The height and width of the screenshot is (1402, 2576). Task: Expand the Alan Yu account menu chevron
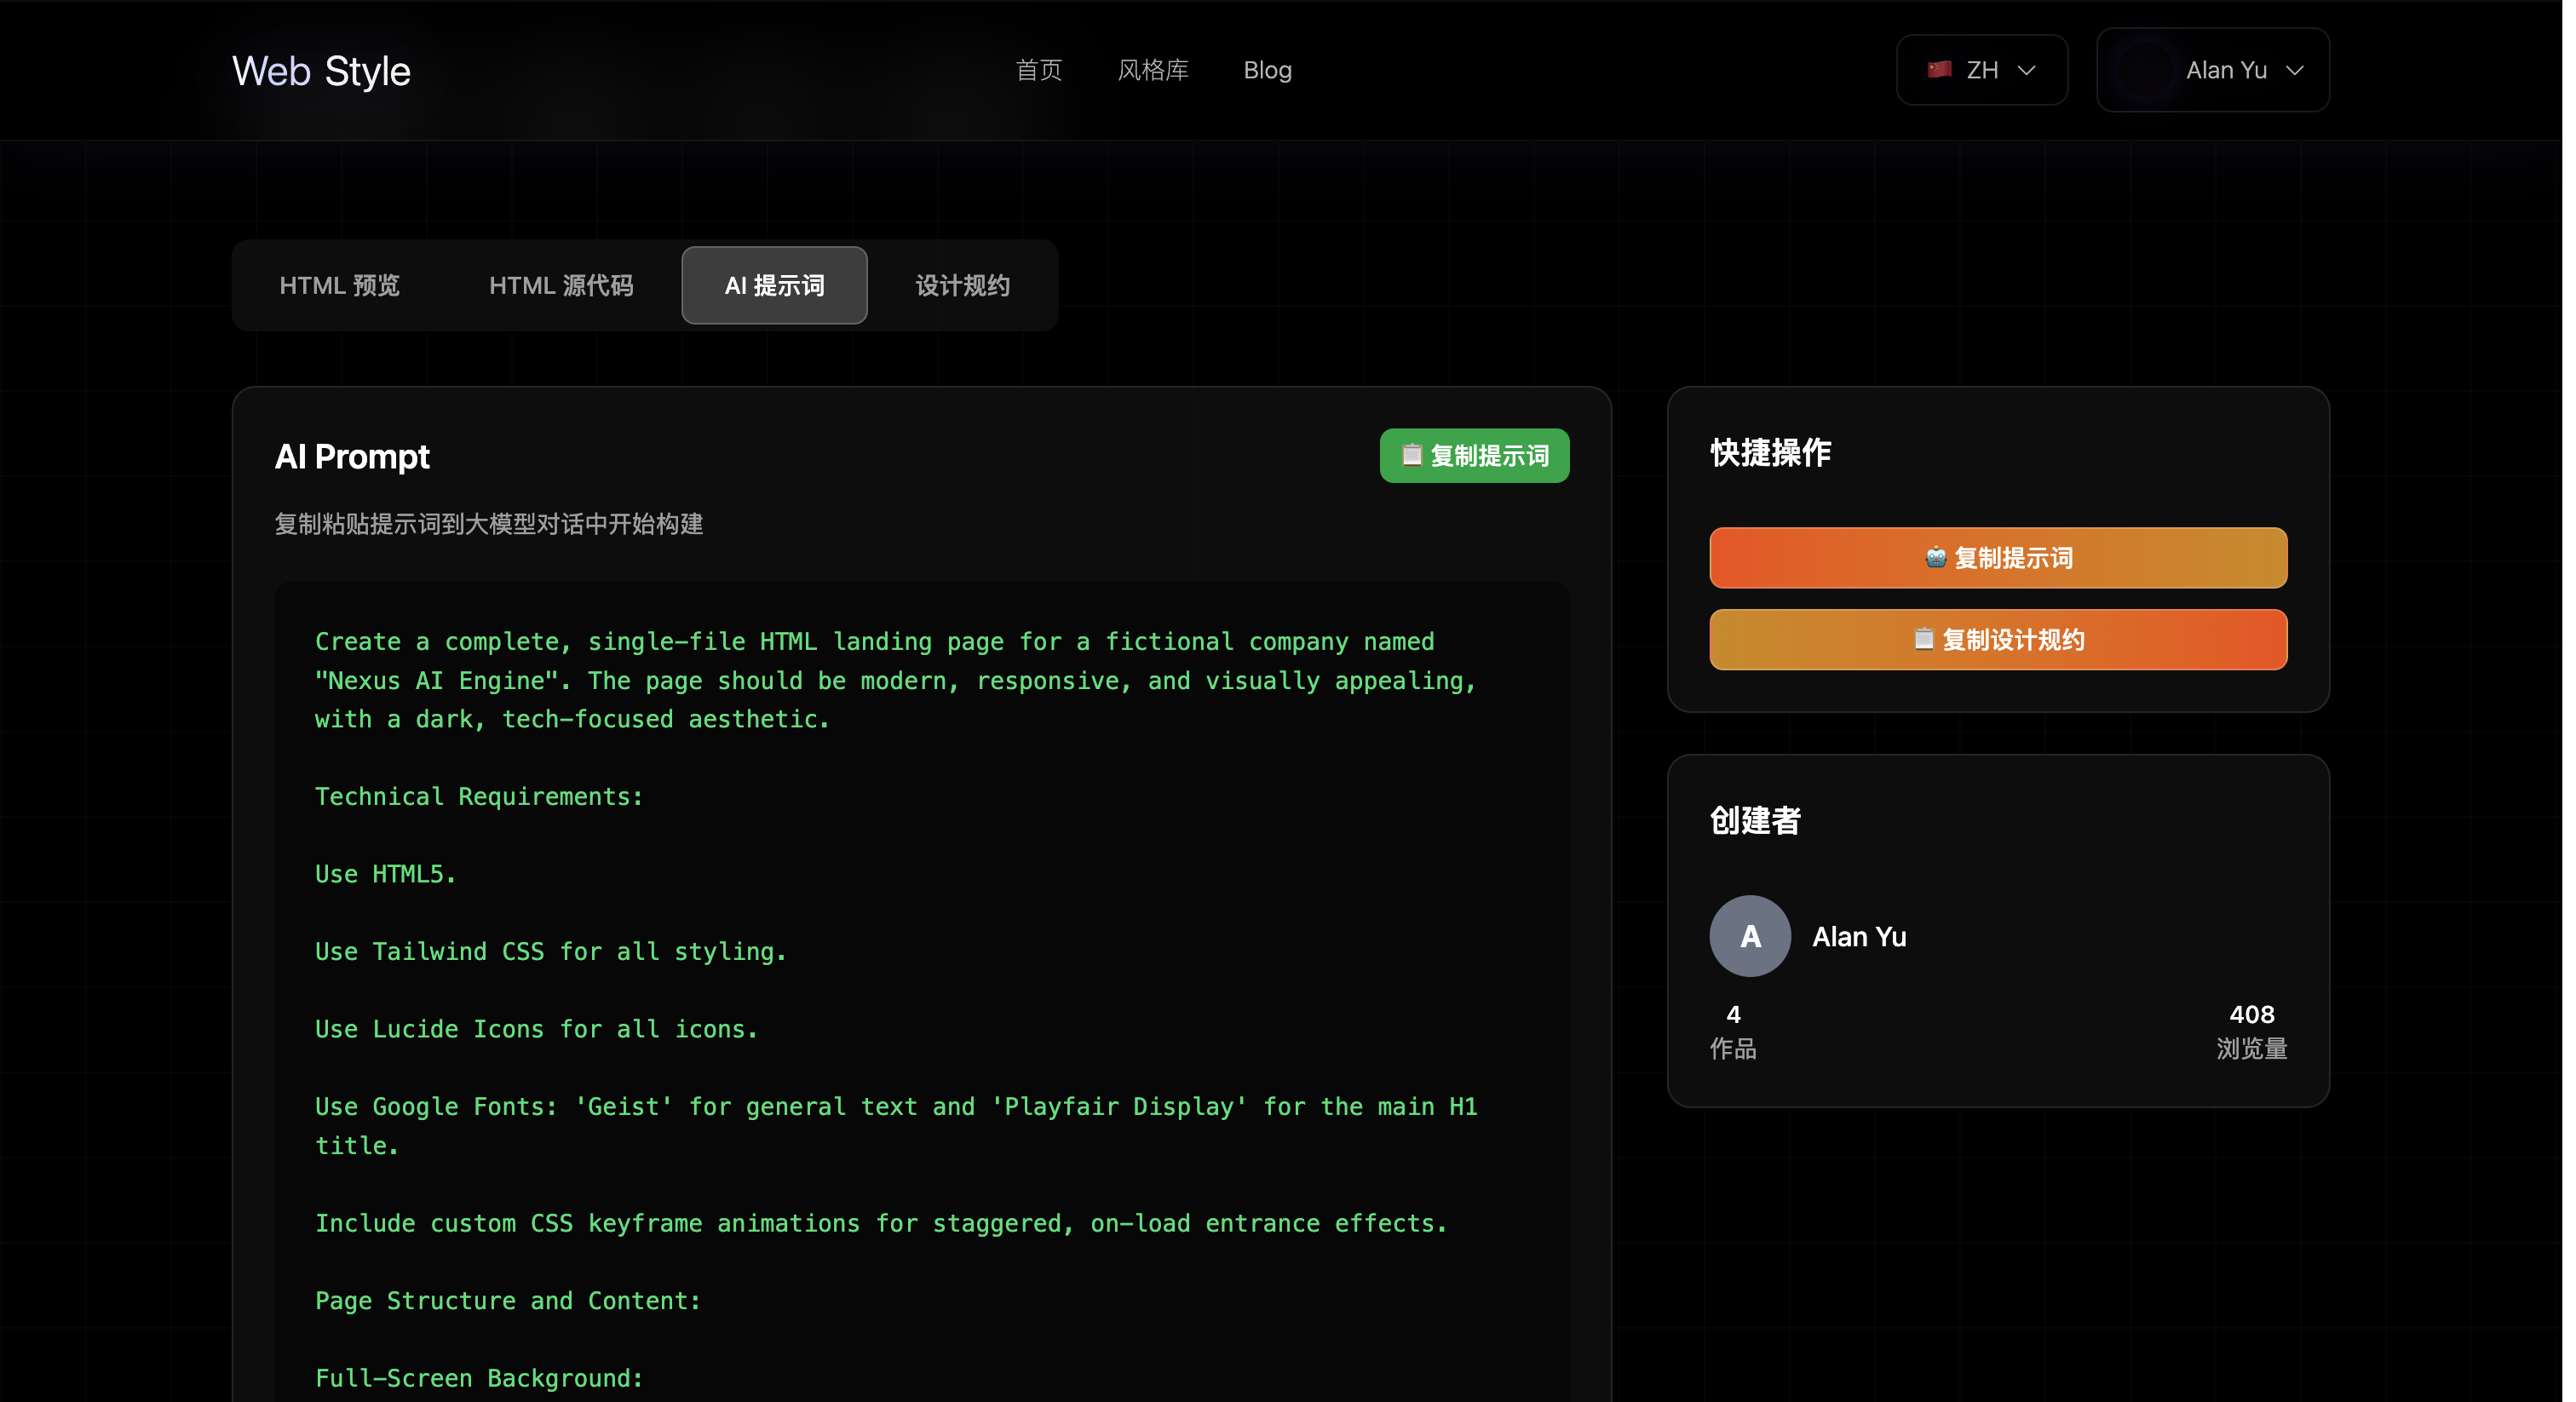[x=2294, y=70]
